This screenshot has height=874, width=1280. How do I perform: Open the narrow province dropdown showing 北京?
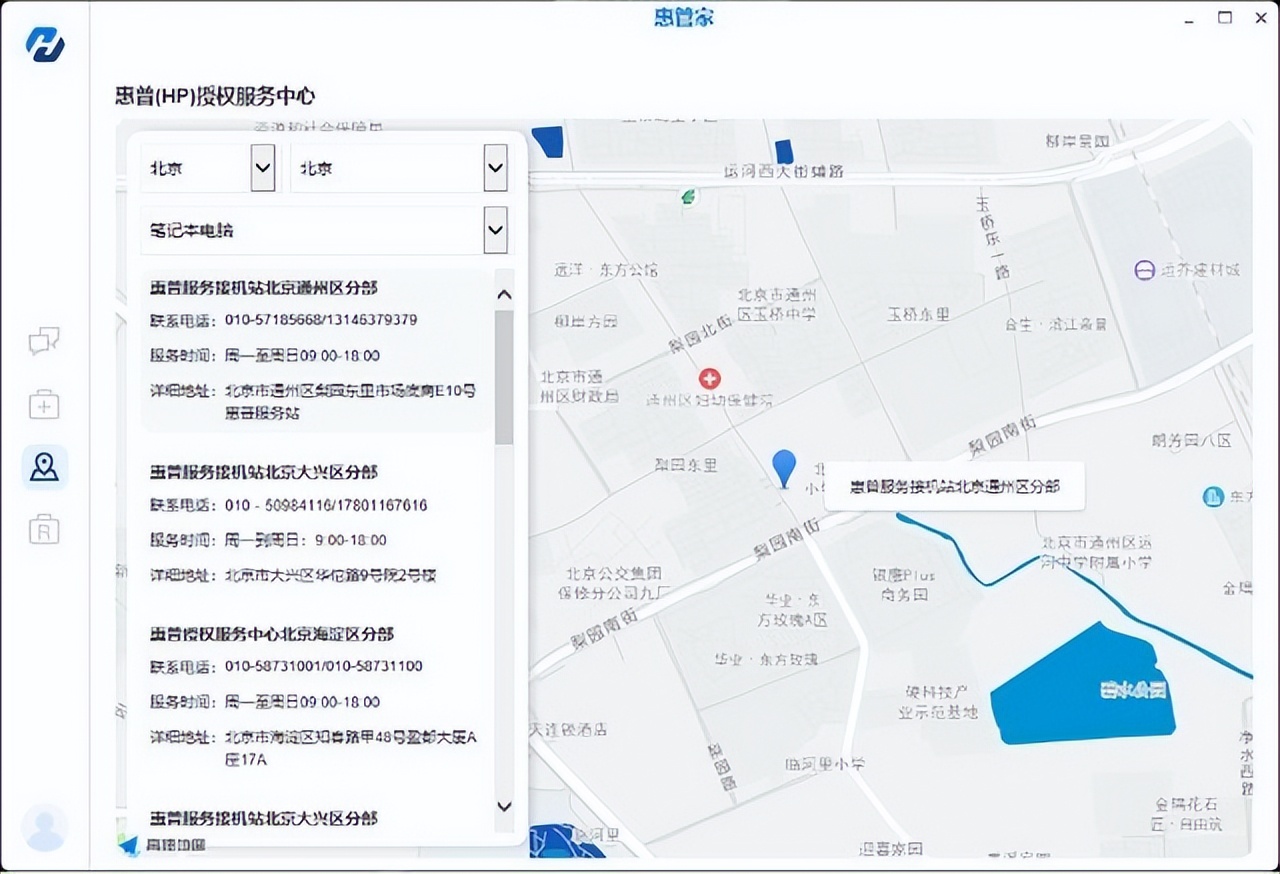(x=208, y=168)
